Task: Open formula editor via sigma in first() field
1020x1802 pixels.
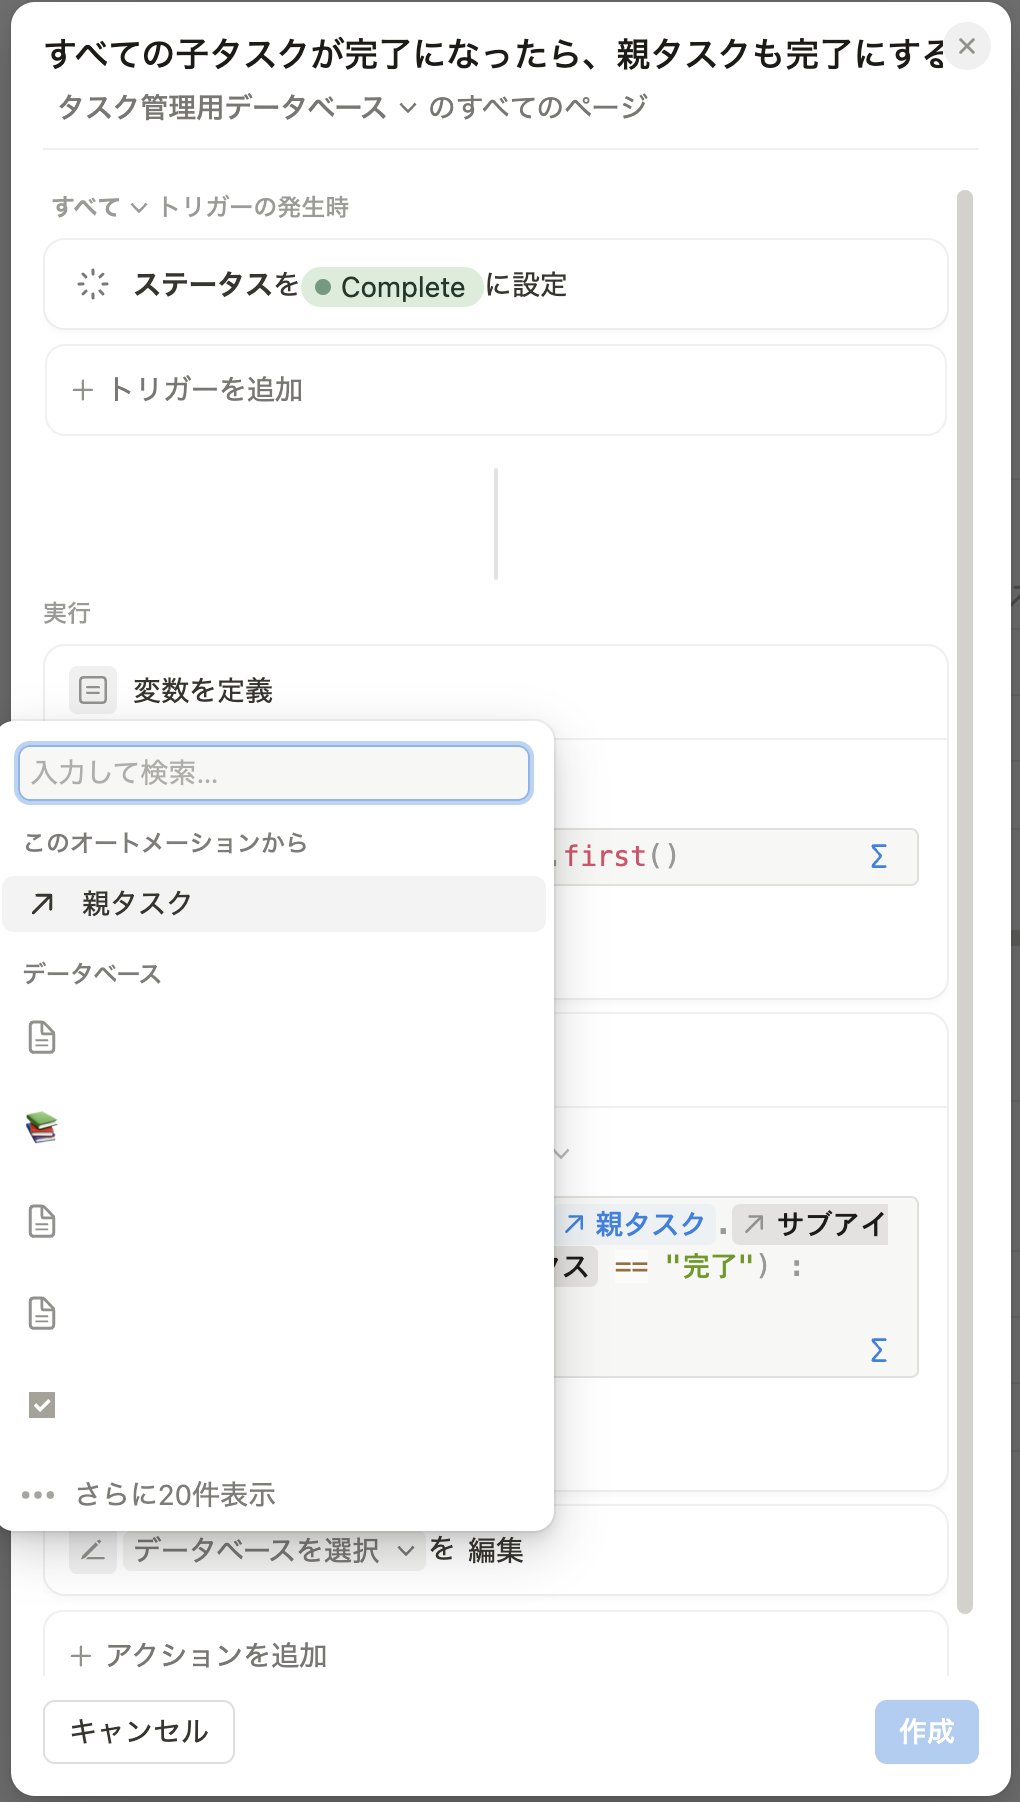Action: [x=879, y=856]
